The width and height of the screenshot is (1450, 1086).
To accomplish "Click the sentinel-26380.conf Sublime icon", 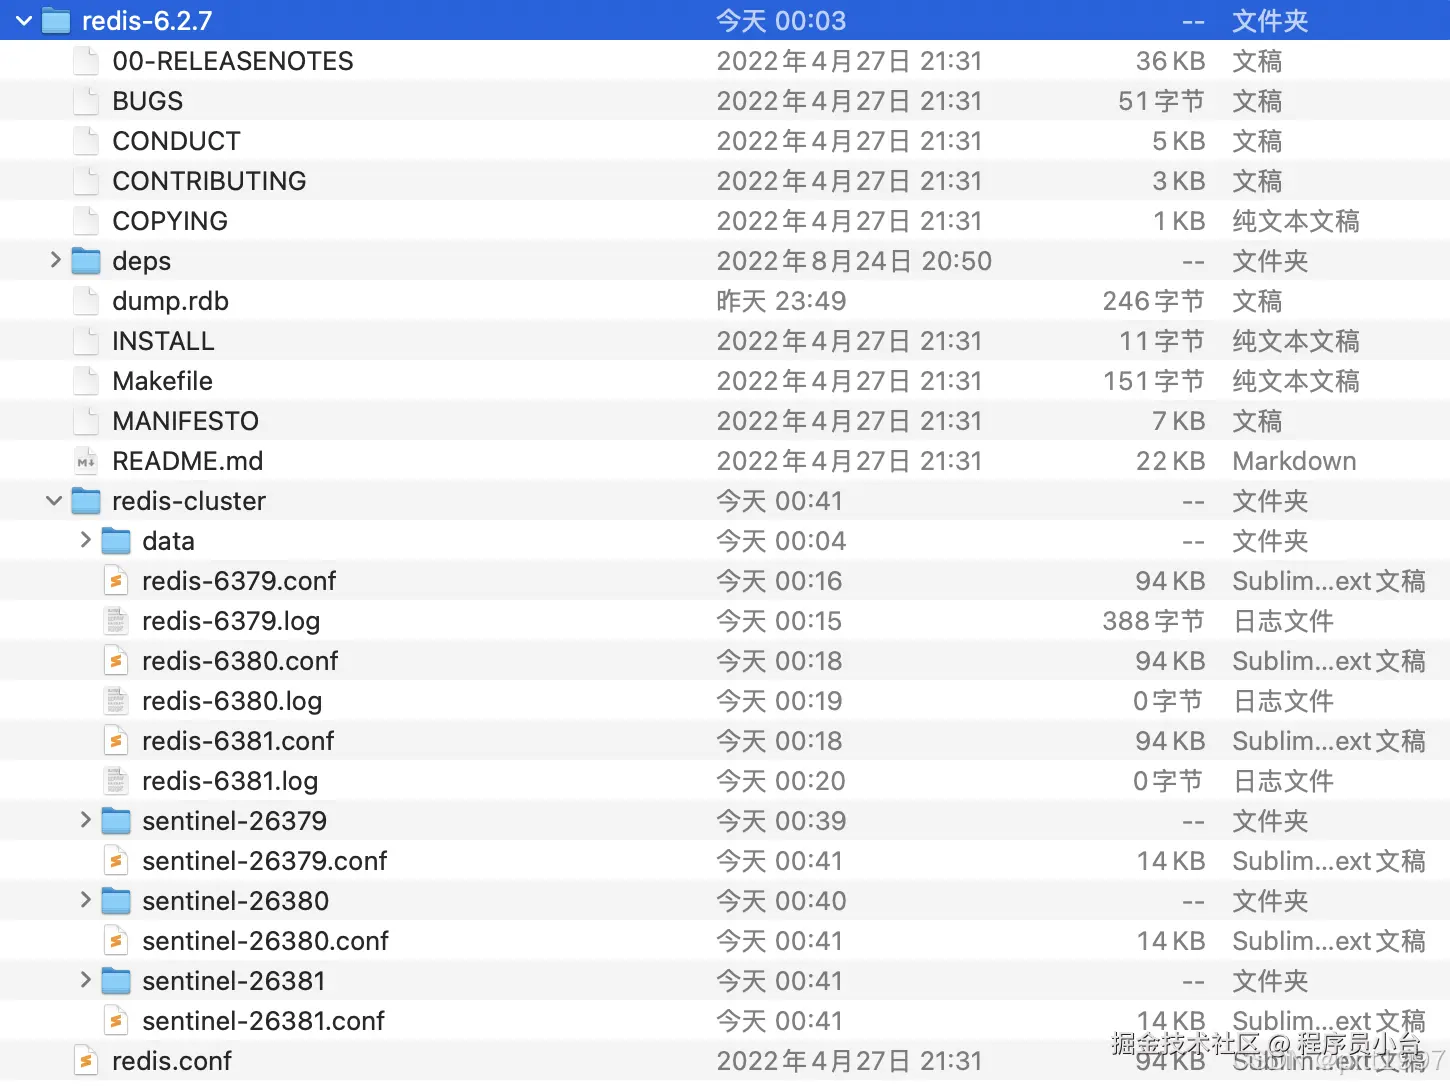I will (x=117, y=941).
